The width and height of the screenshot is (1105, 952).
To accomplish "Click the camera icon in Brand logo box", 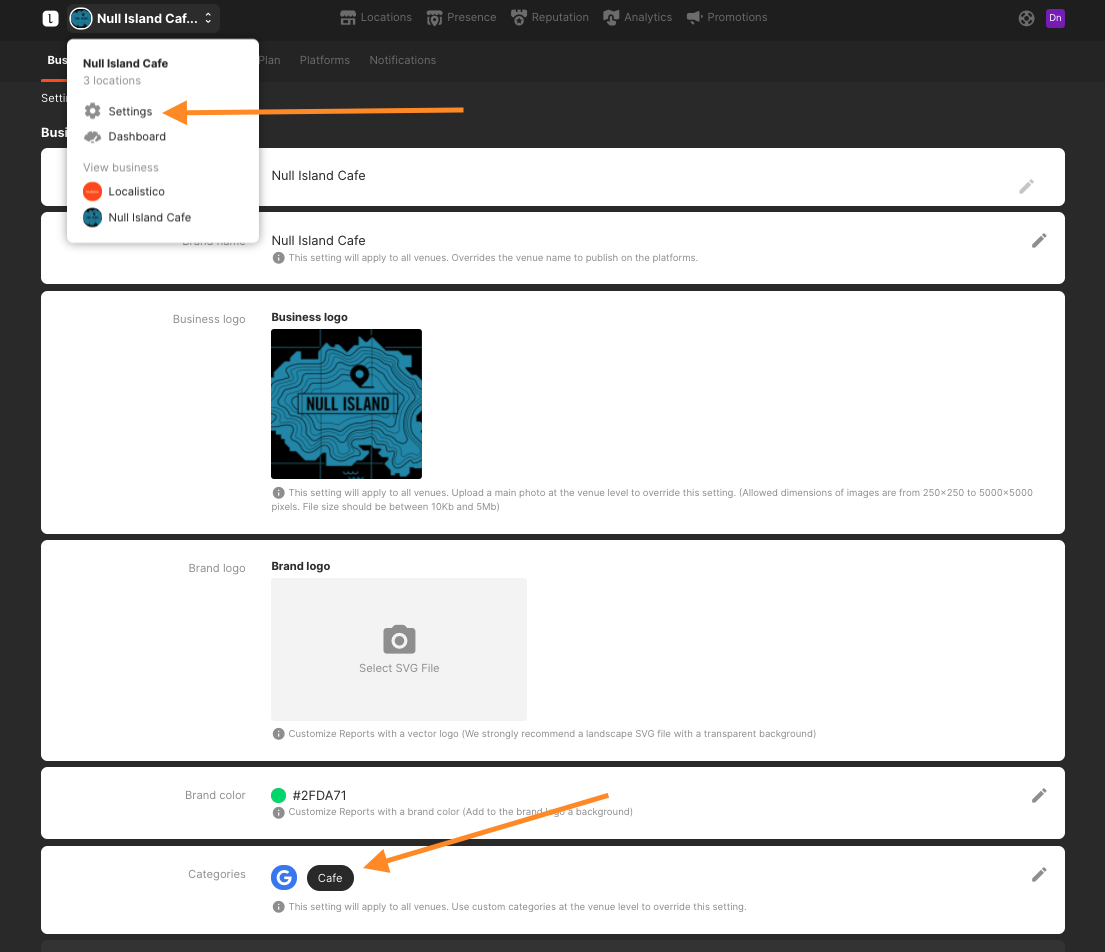I will [399, 640].
